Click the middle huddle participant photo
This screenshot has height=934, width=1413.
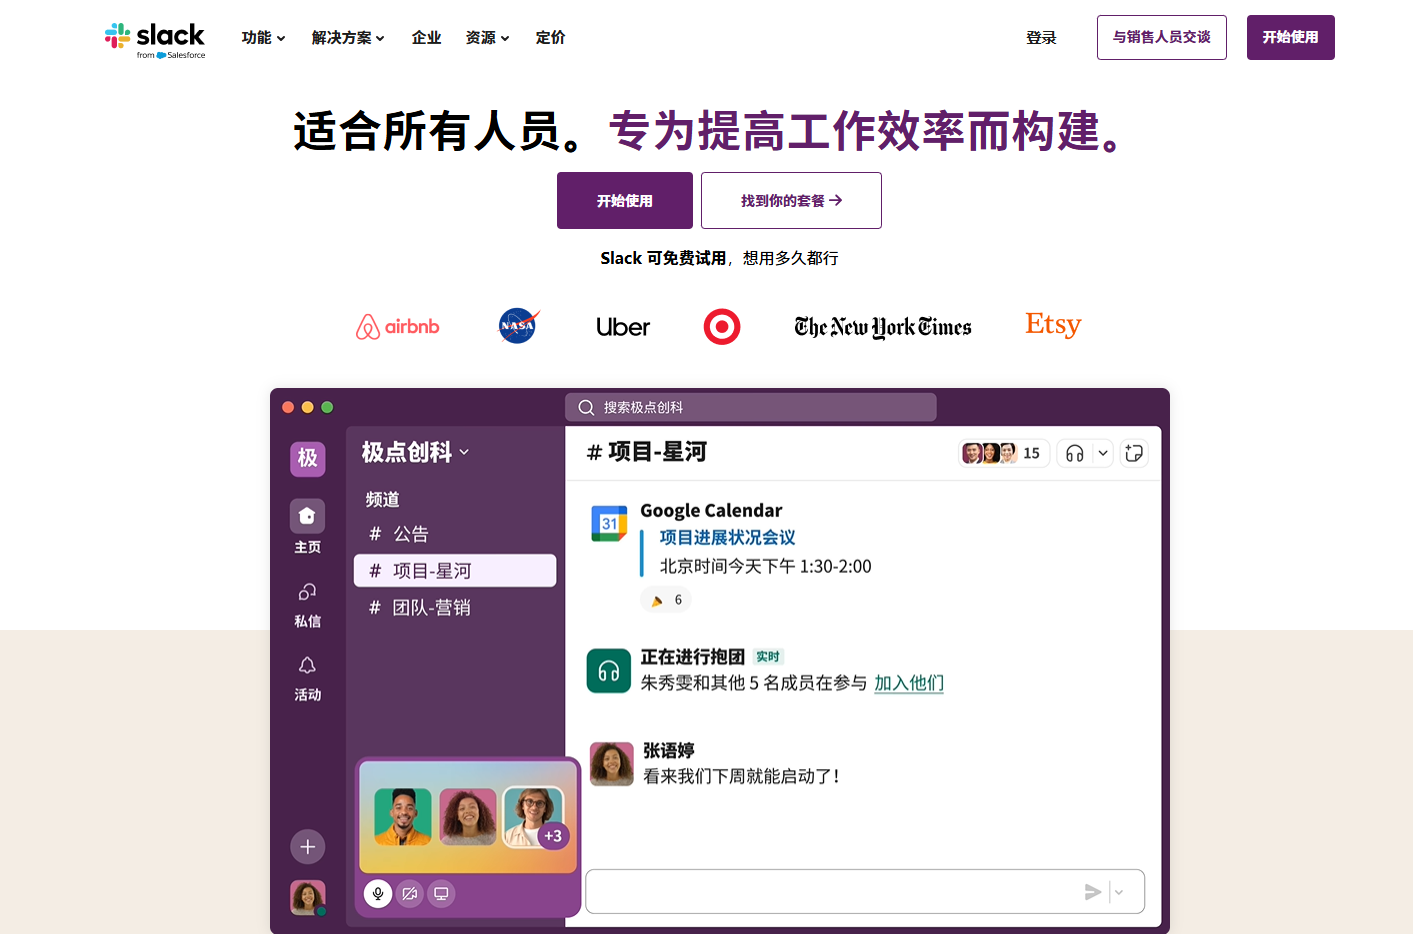[468, 817]
